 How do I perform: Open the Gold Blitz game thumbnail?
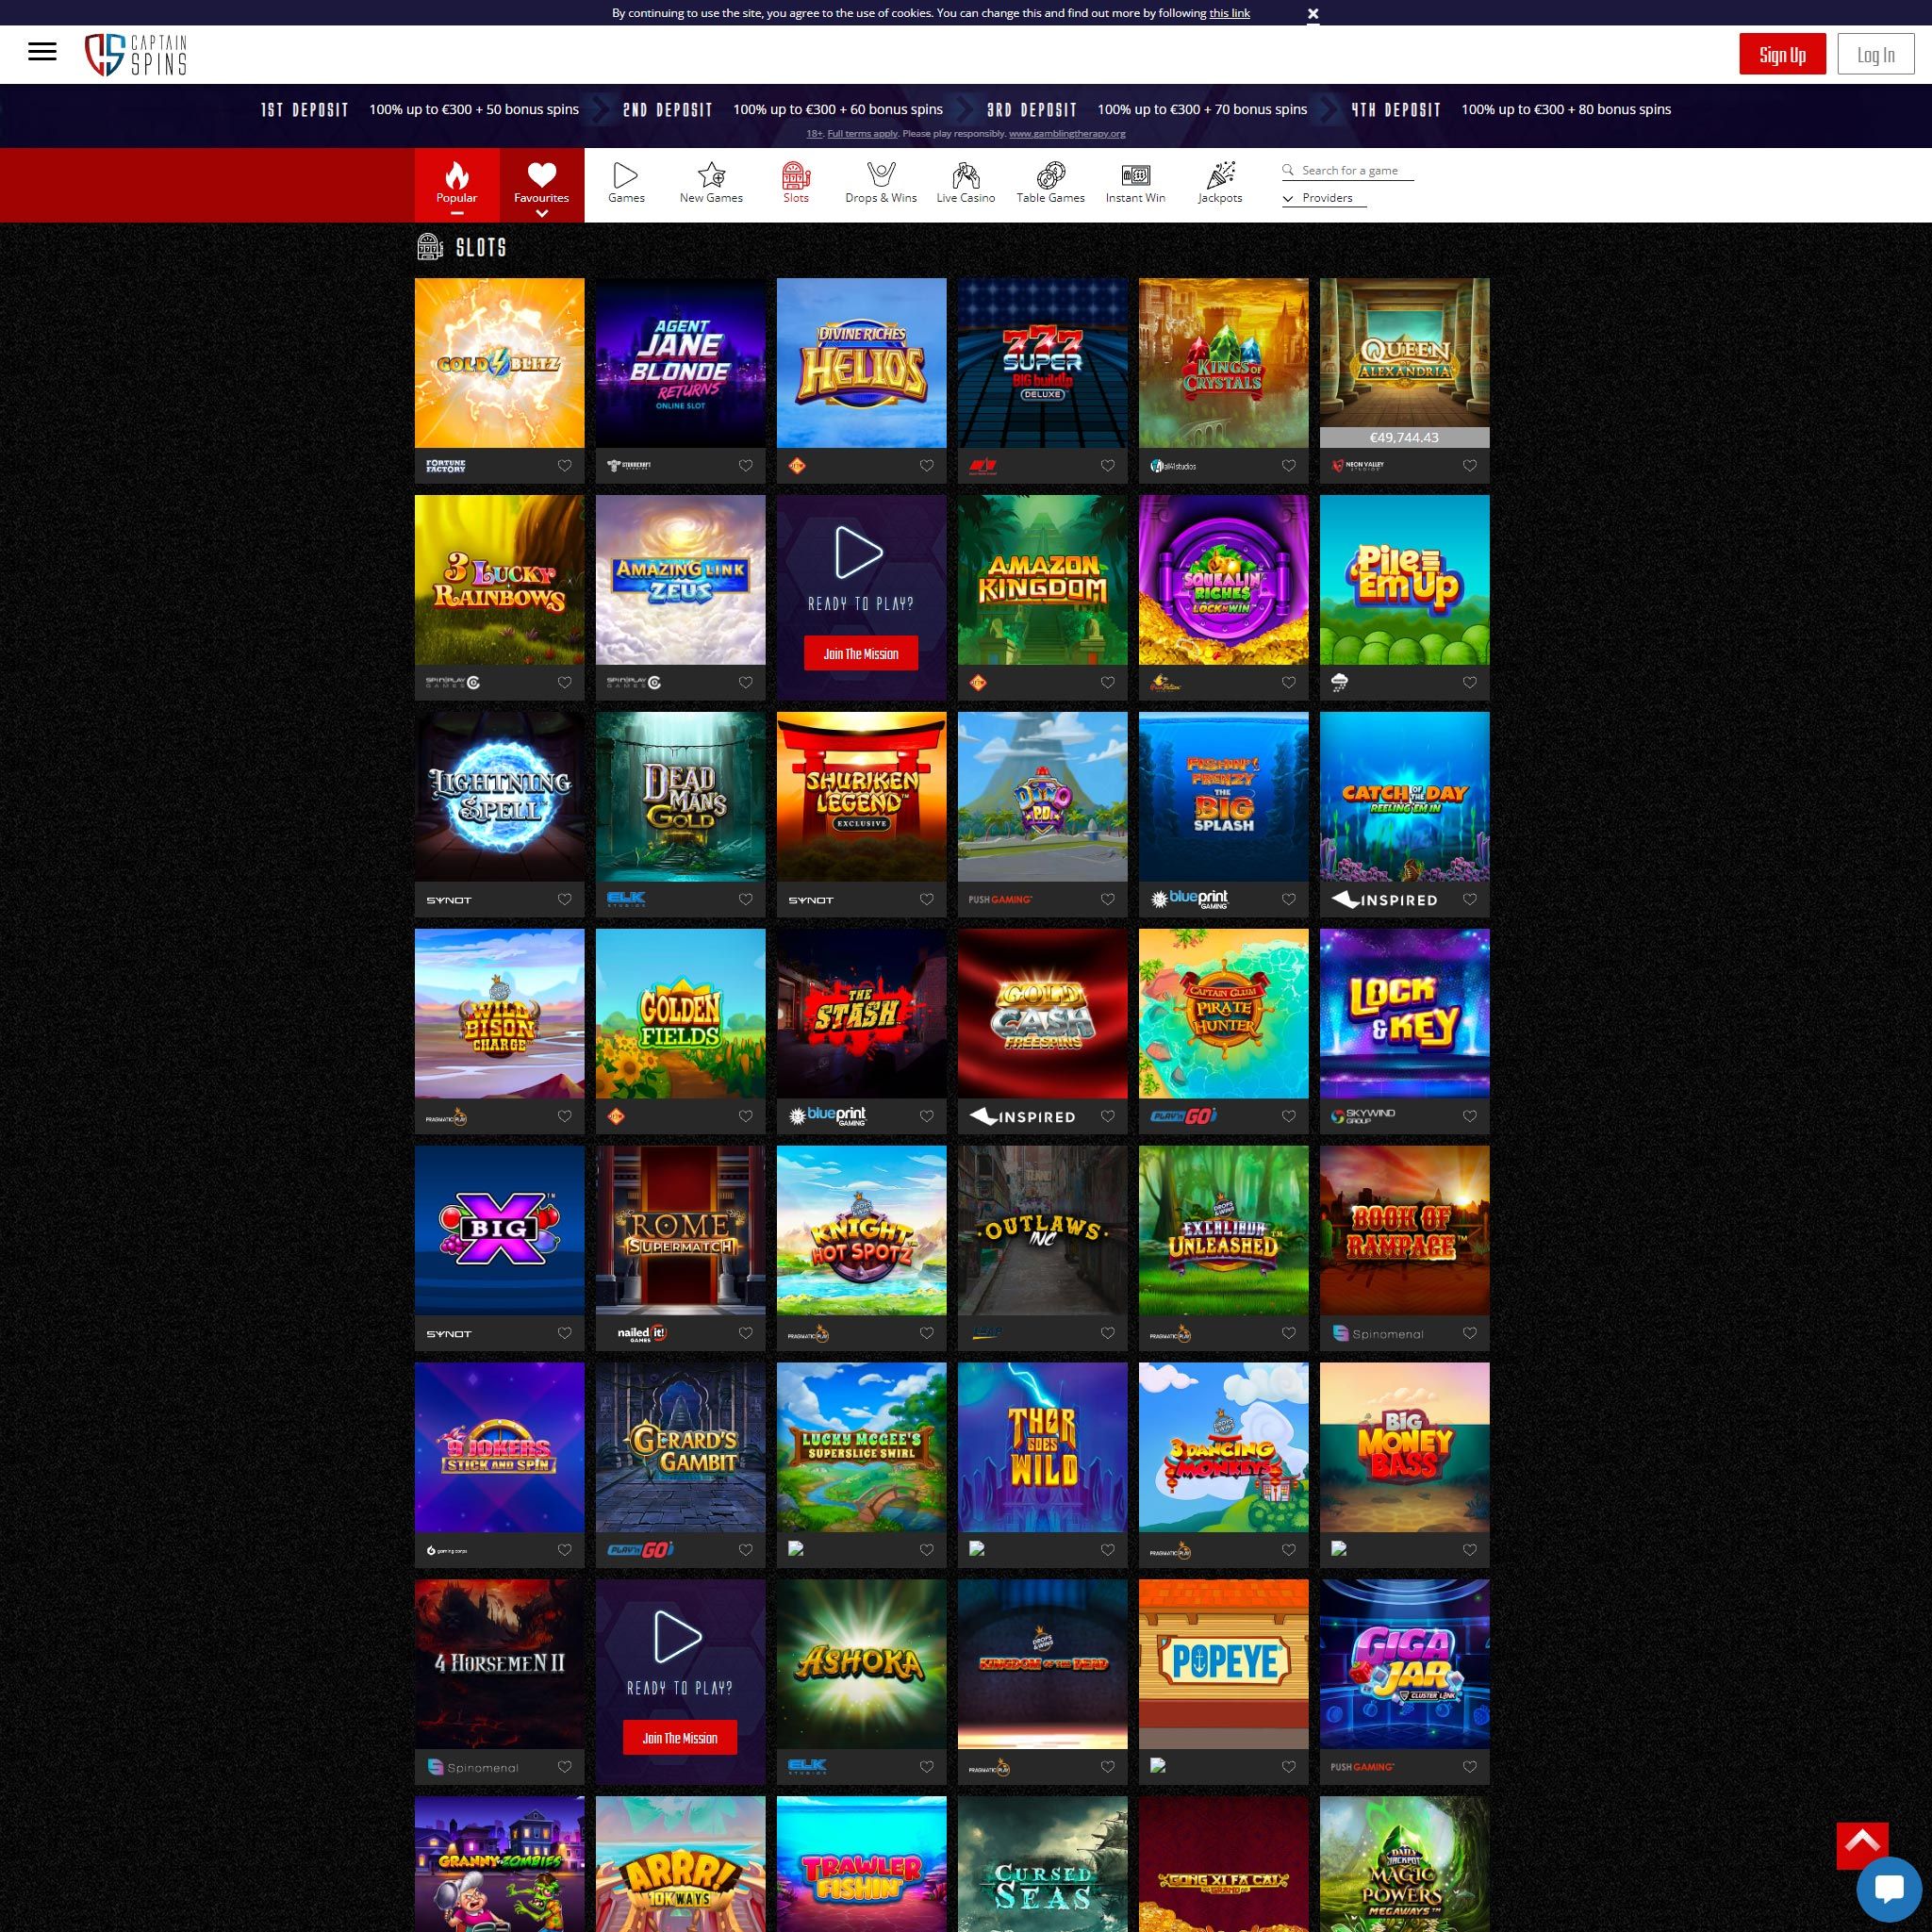(499, 363)
